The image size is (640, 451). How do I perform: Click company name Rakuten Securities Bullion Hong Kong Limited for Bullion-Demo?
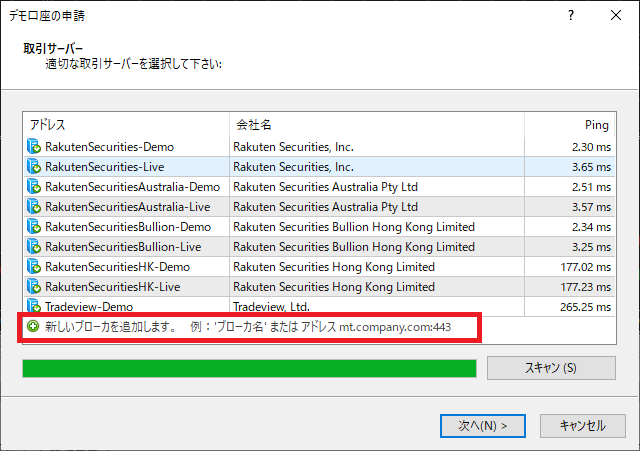point(354,227)
